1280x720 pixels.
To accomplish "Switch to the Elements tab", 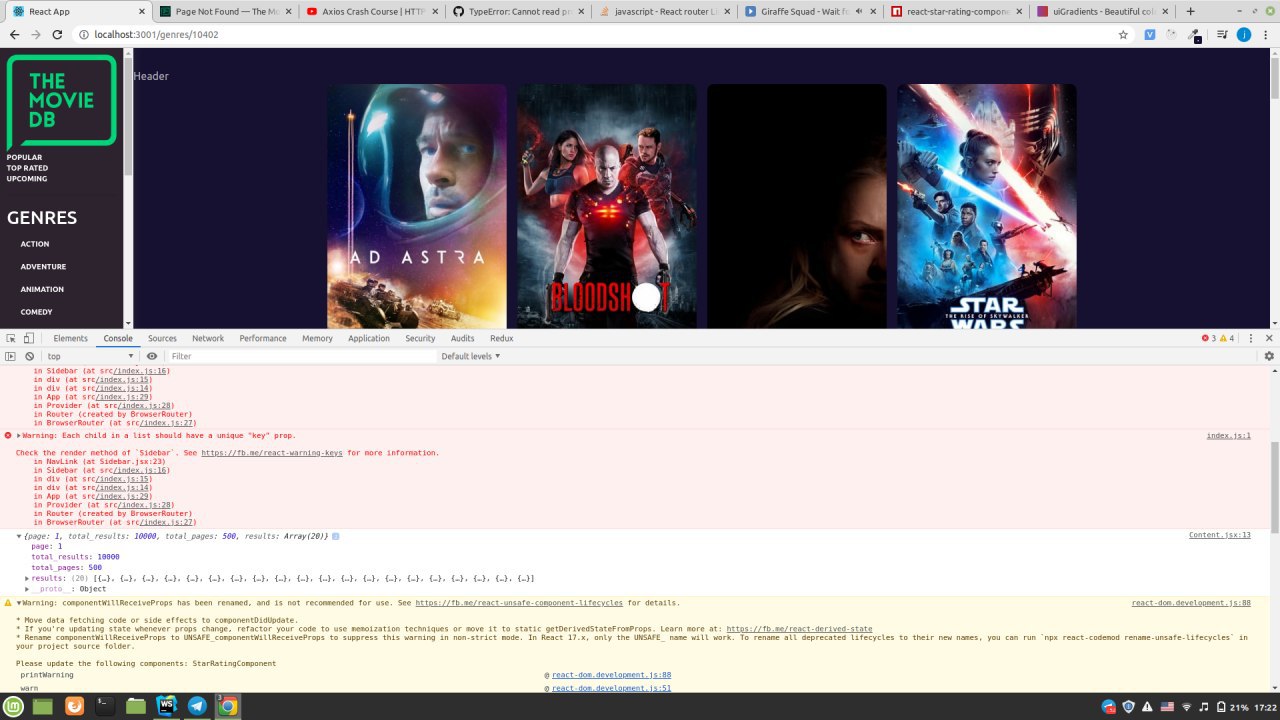I will coord(70,338).
